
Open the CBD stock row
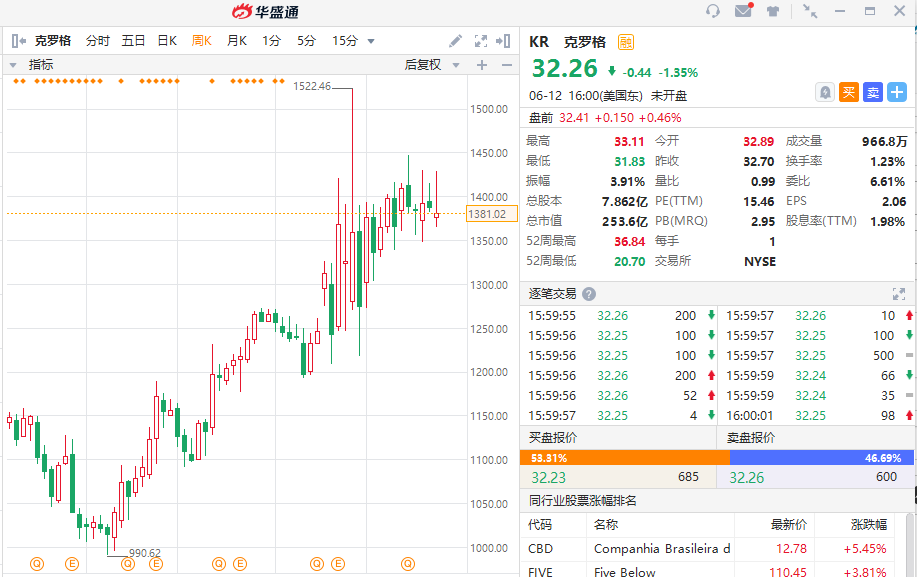pyautogui.click(x=708, y=549)
